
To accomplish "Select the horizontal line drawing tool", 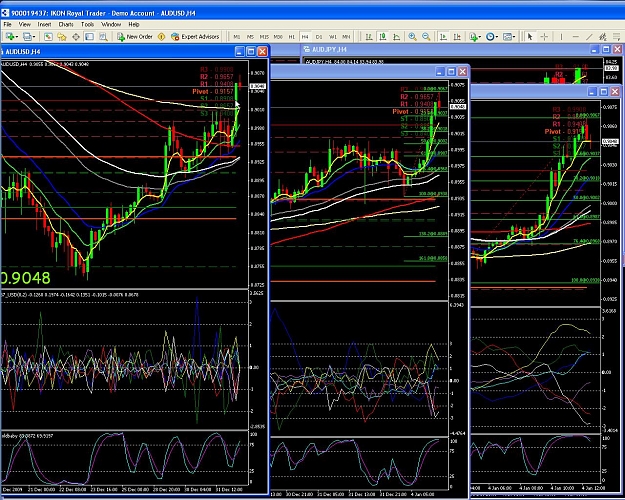I will (576, 37).
